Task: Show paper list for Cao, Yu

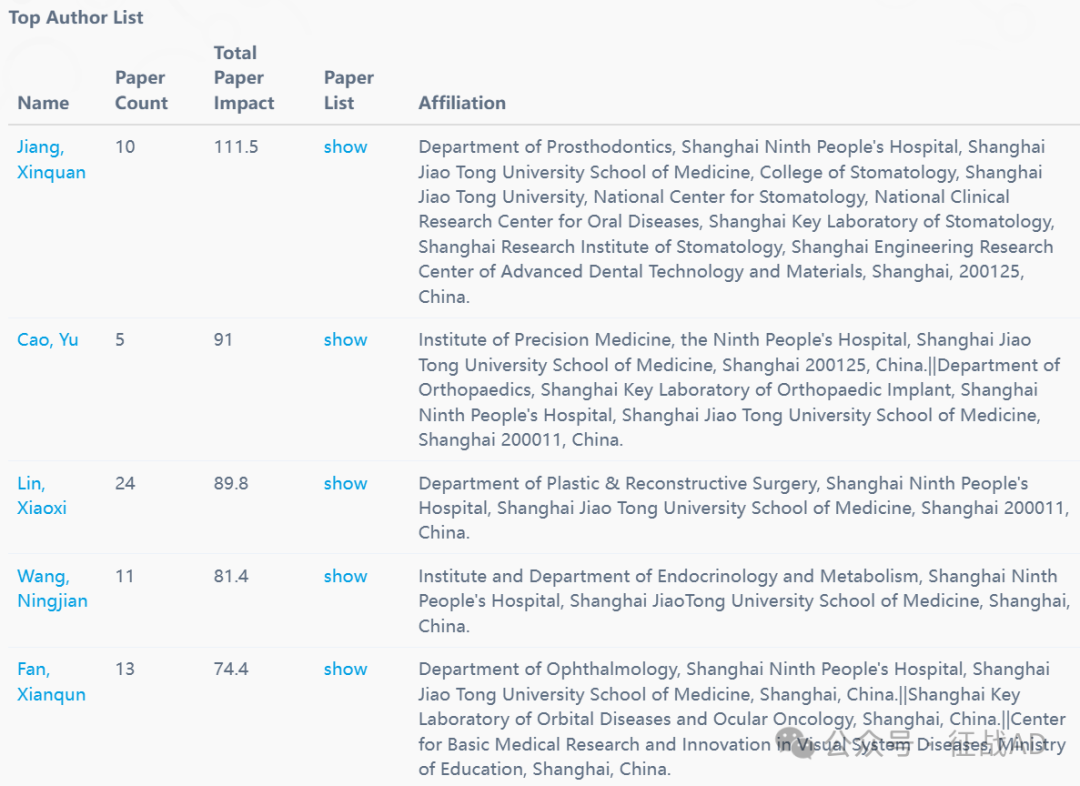Action: 345,340
